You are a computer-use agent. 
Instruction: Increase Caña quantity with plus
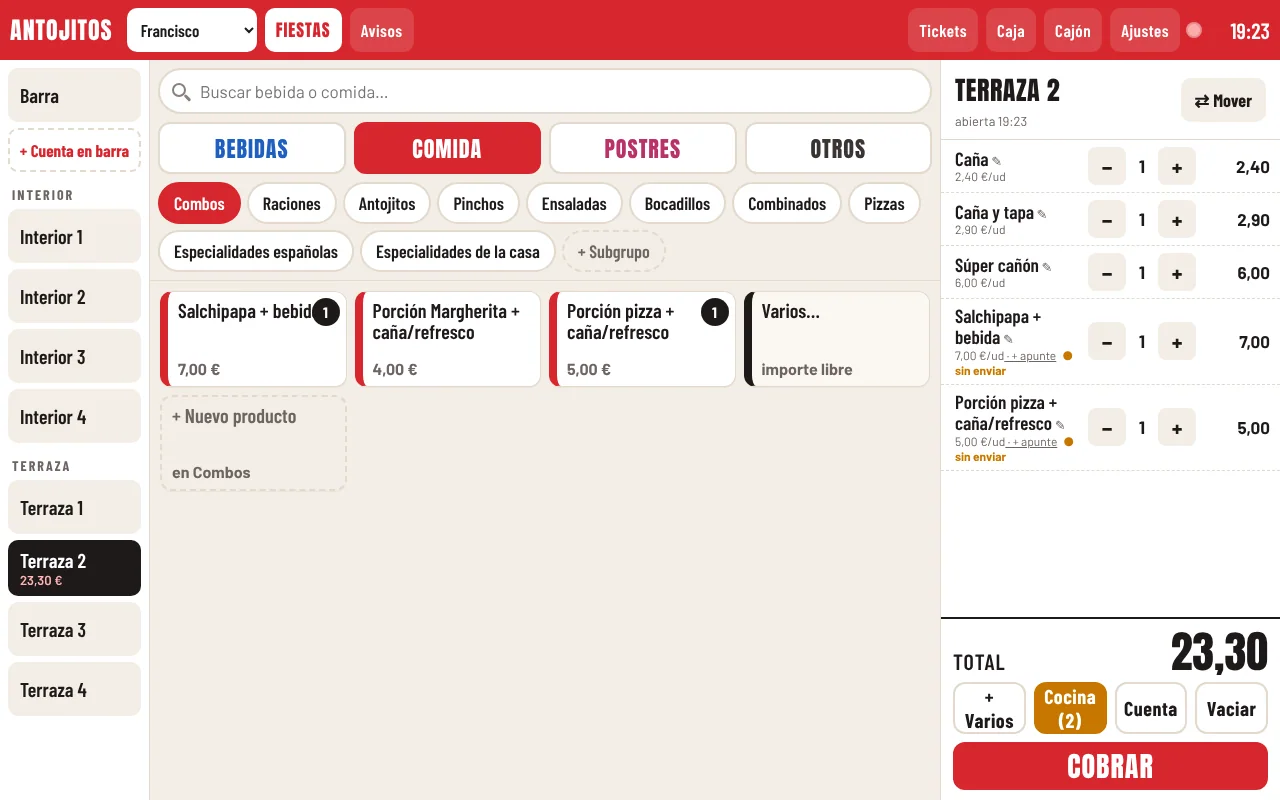pos(1177,167)
